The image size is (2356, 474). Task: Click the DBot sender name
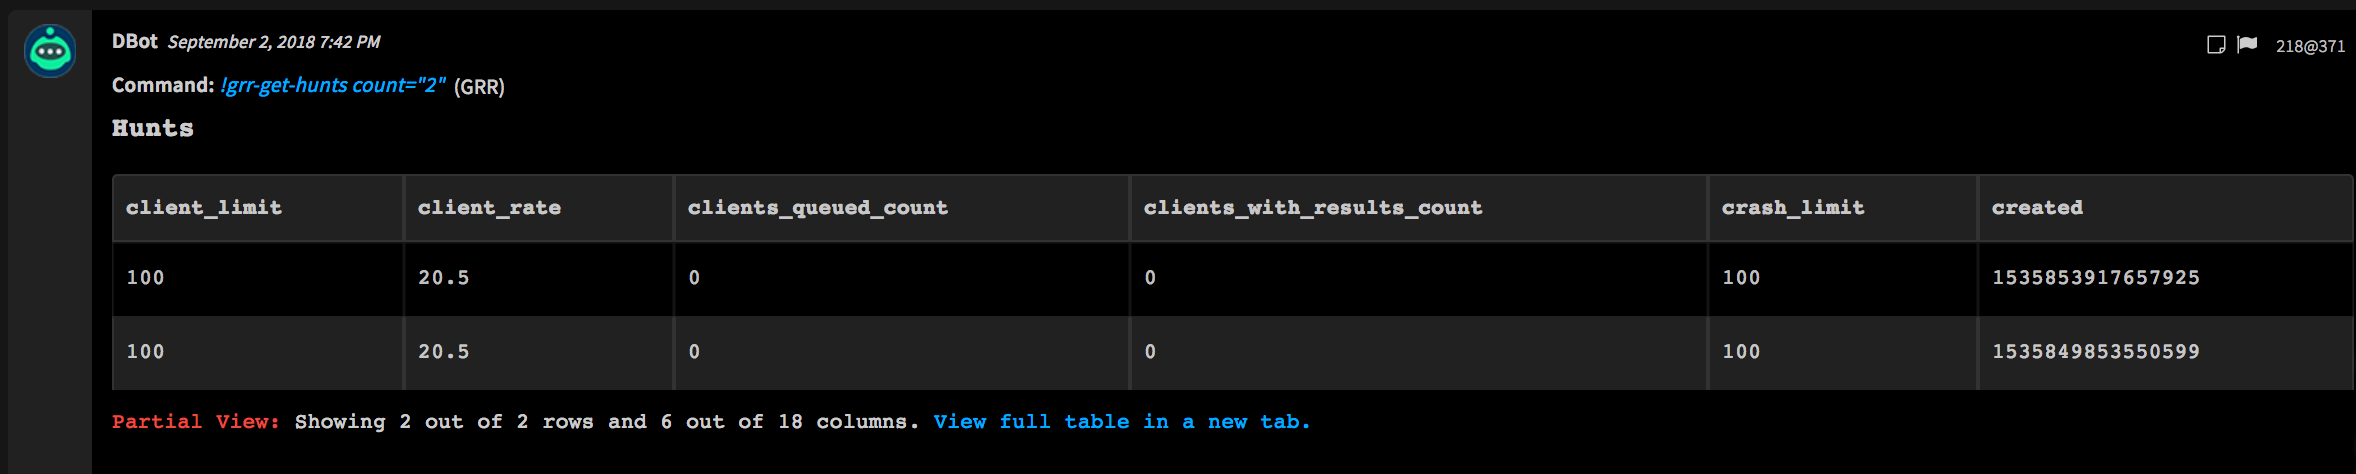coord(135,41)
